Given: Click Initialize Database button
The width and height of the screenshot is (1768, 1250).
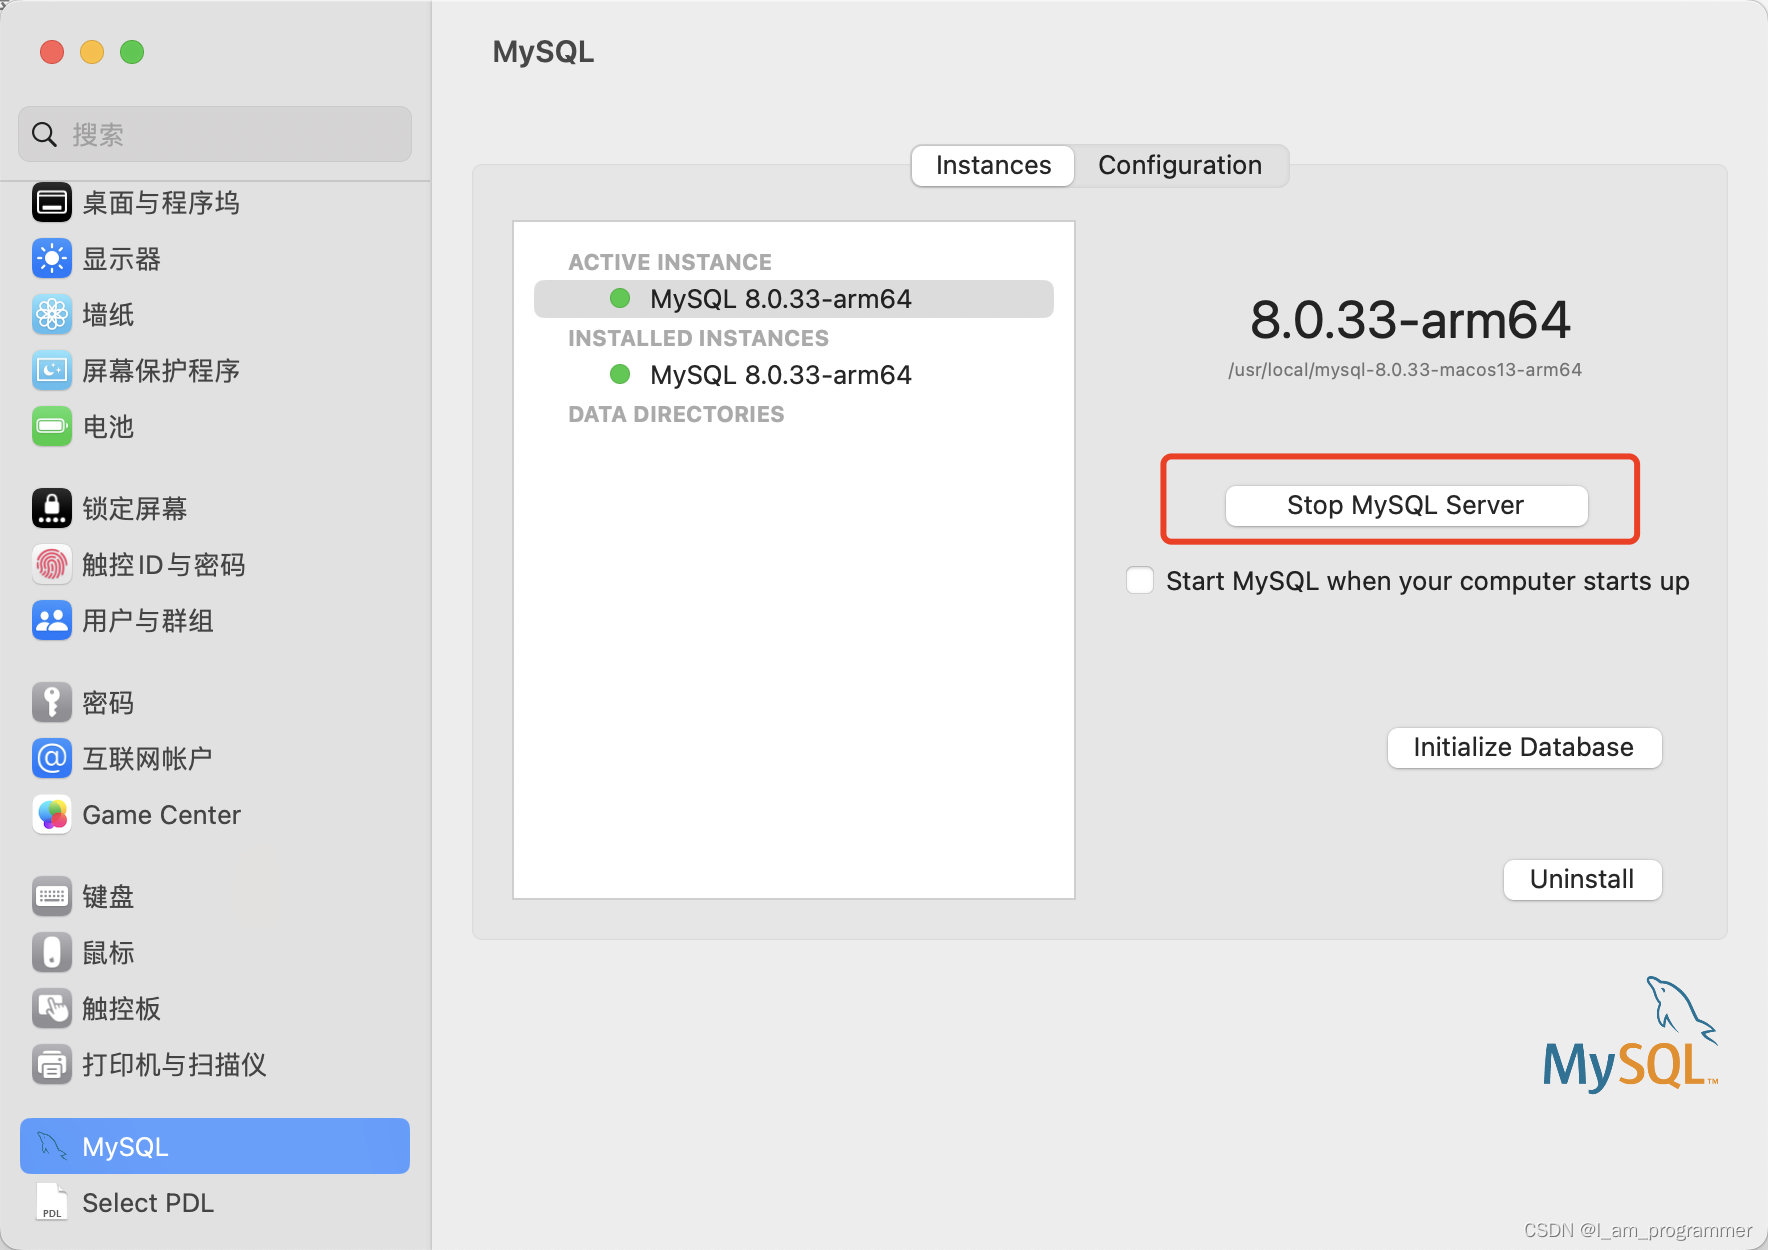Looking at the screenshot, I should coord(1524,747).
